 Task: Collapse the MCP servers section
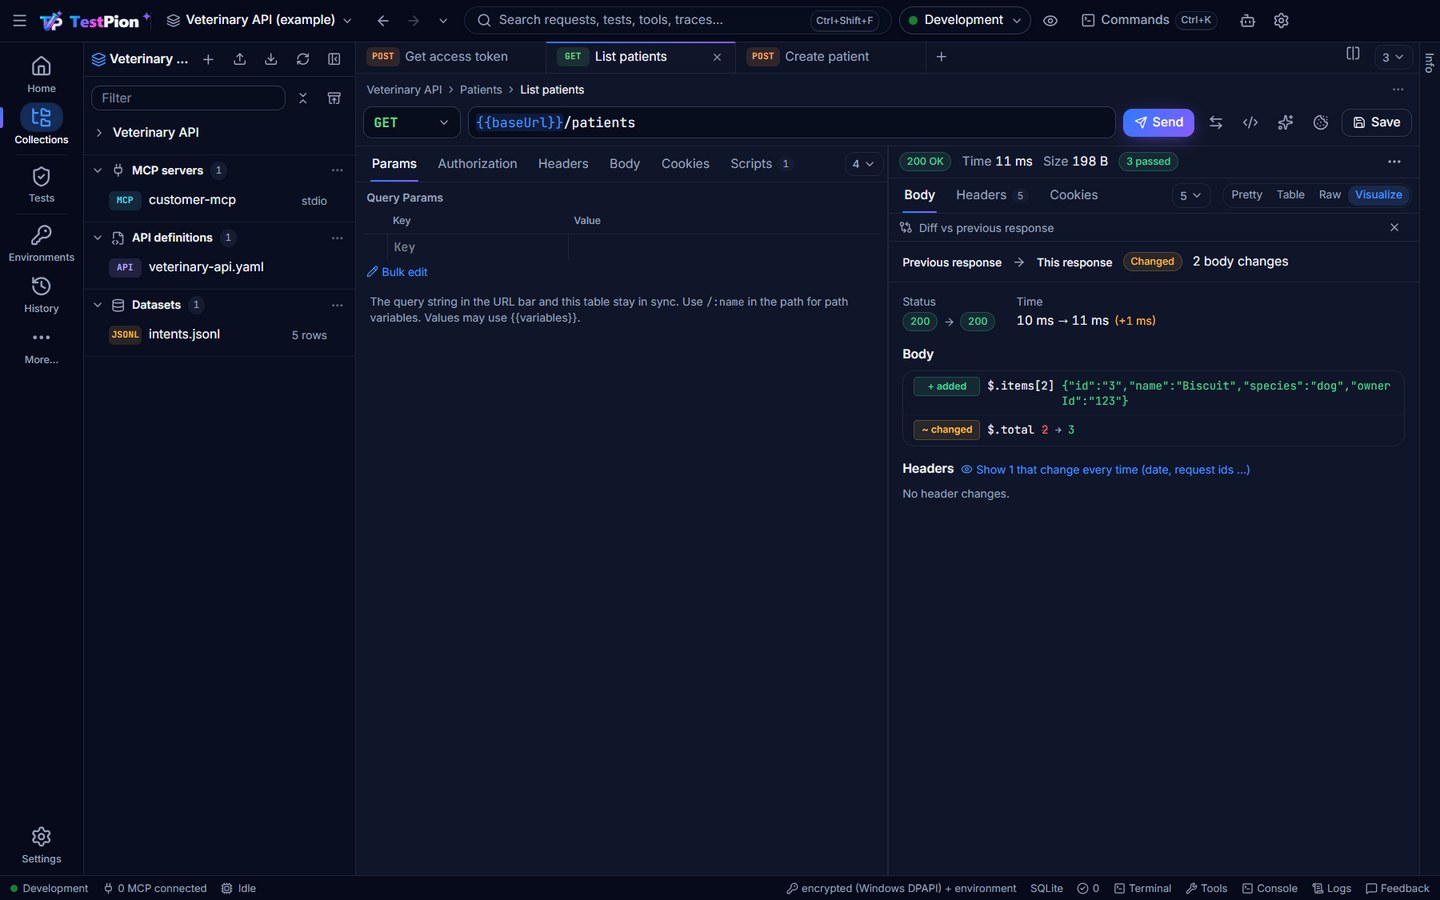pyautogui.click(x=97, y=170)
